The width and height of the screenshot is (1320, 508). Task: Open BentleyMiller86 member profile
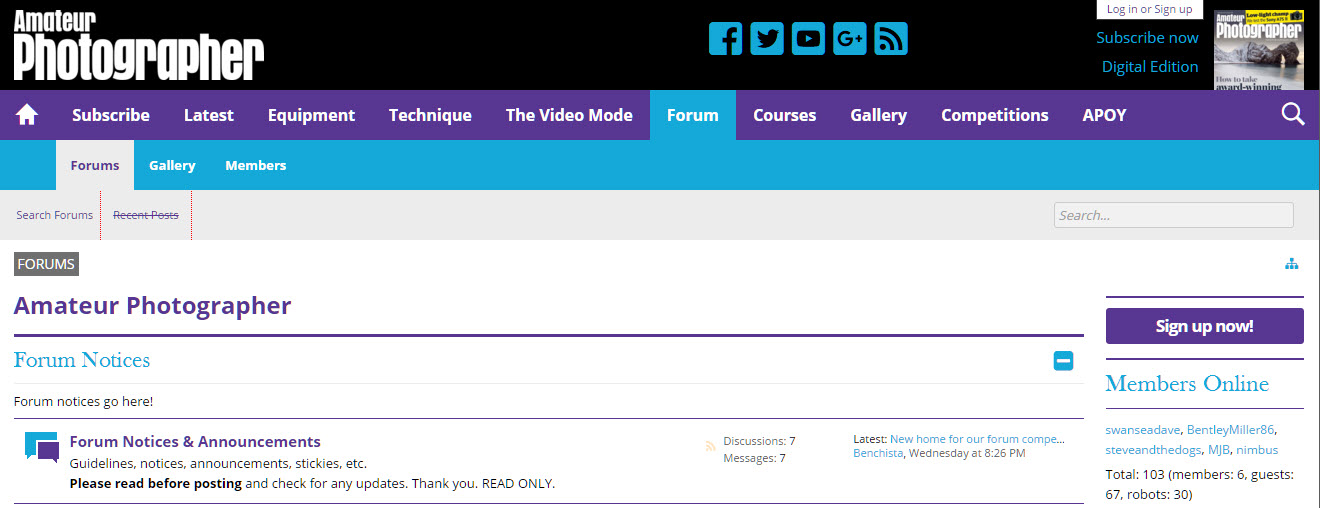[x=1230, y=430]
